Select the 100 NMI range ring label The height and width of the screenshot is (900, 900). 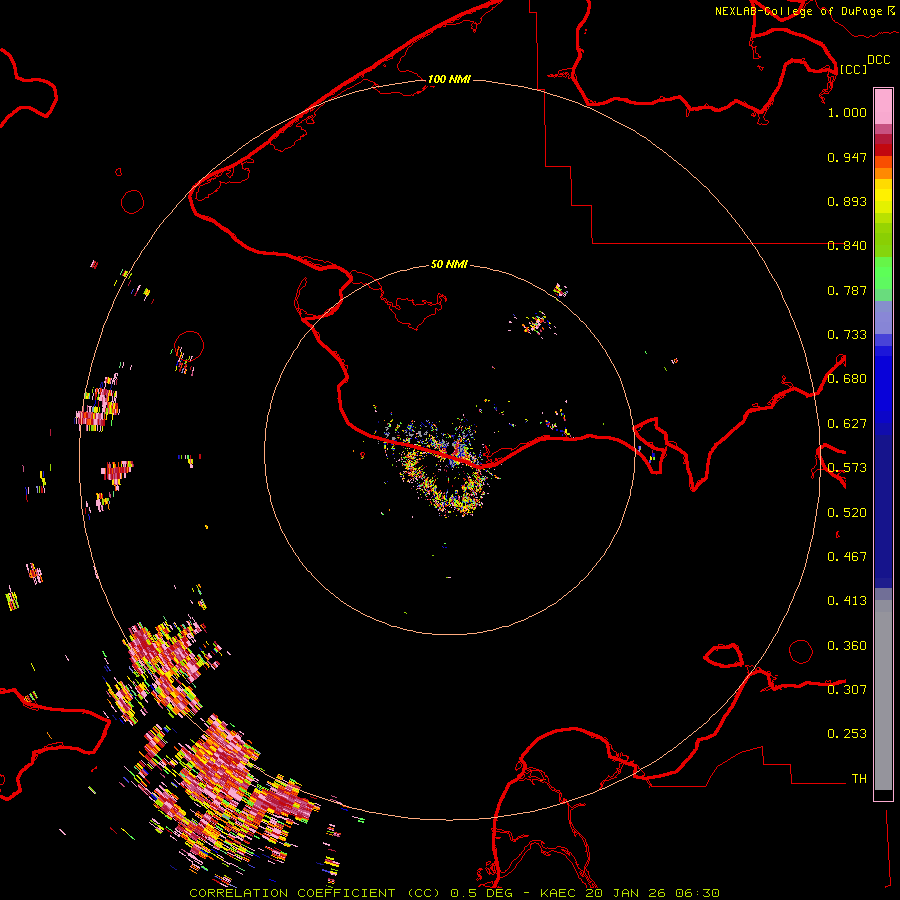[449, 79]
